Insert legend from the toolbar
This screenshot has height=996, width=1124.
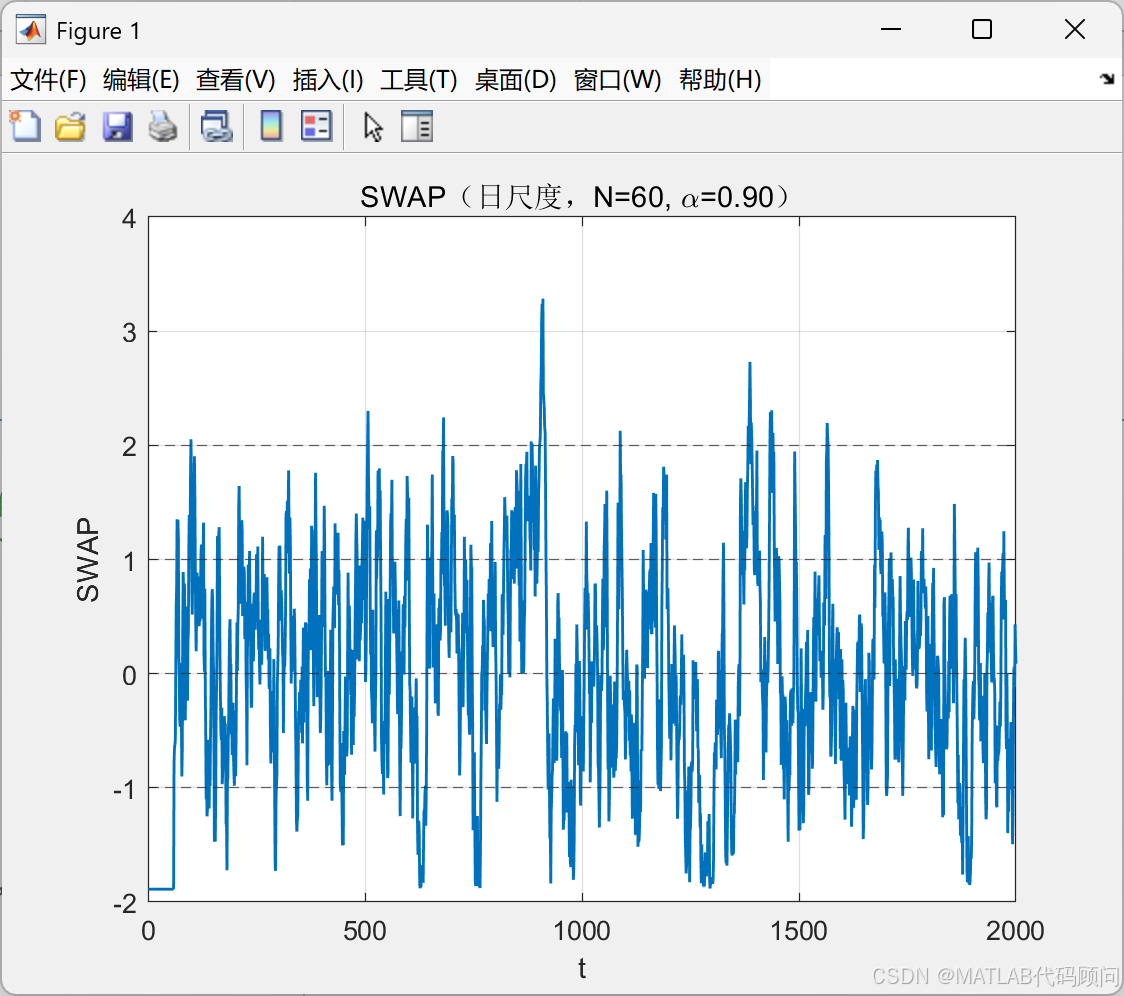(316, 127)
